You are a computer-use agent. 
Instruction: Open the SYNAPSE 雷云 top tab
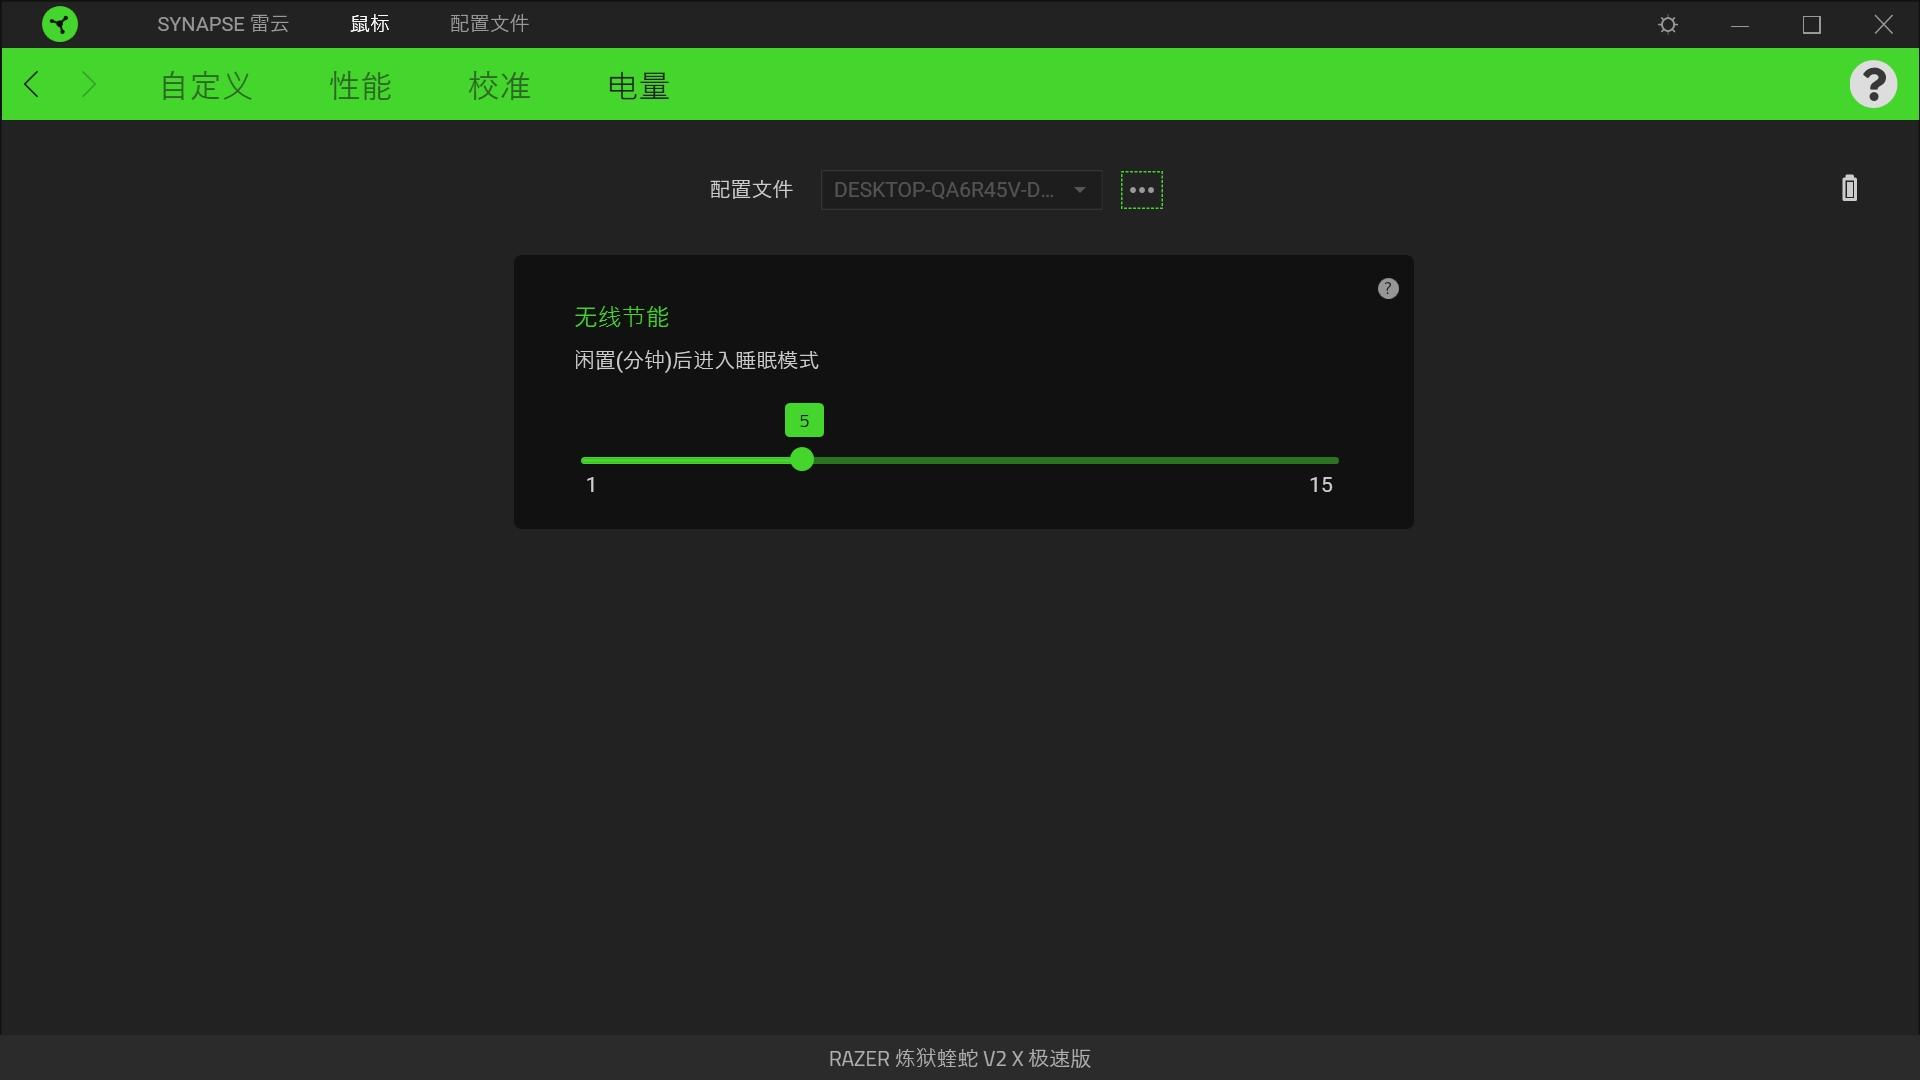pos(223,24)
